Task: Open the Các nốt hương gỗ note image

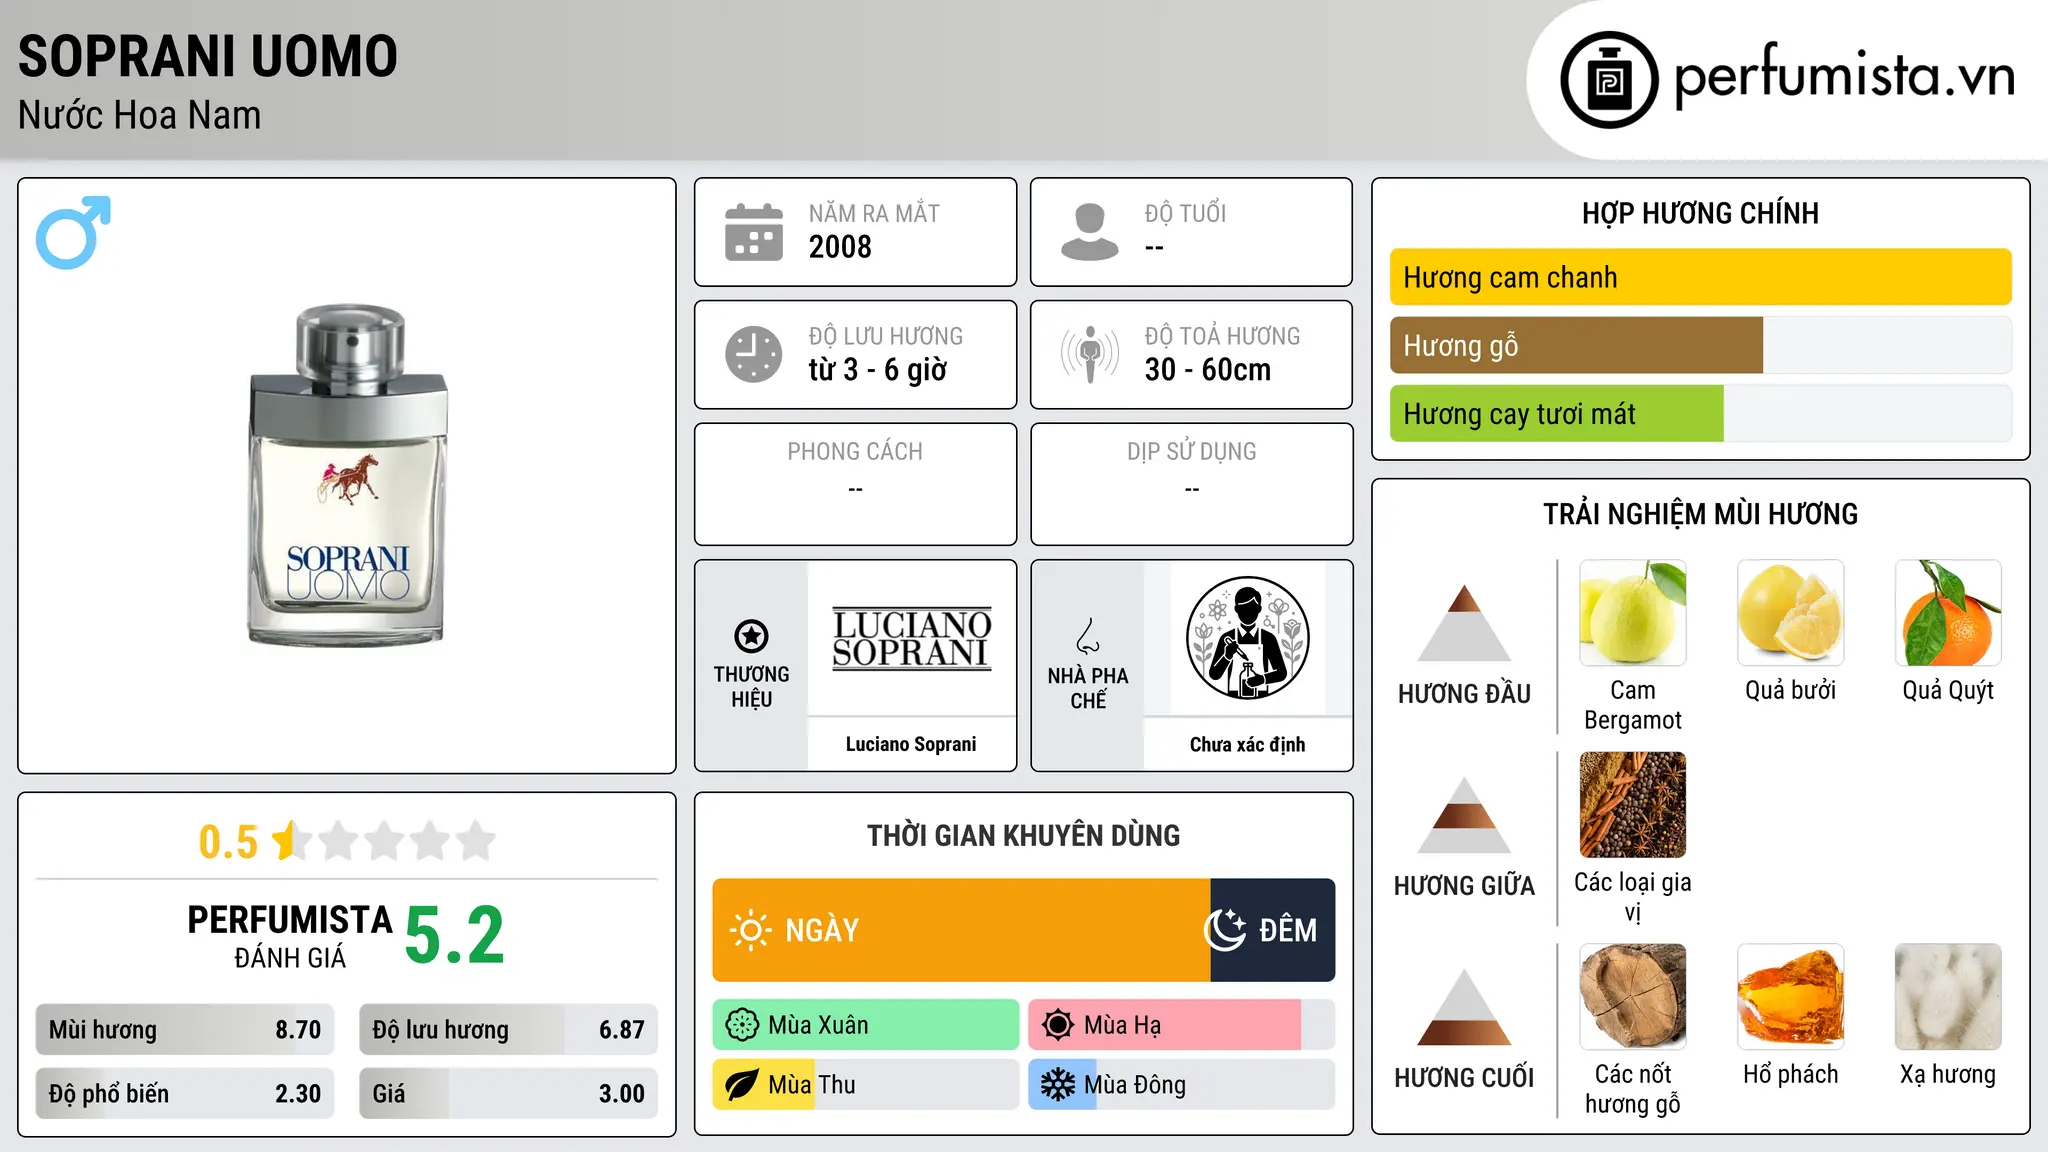Action: (x=1633, y=997)
